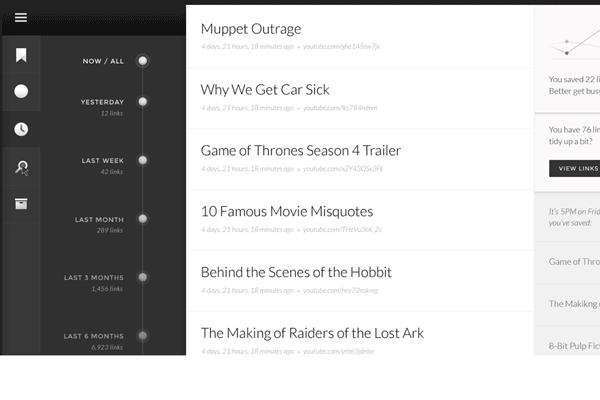
Task: Select the Last Week timeline dot
Action: coord(143,160)
